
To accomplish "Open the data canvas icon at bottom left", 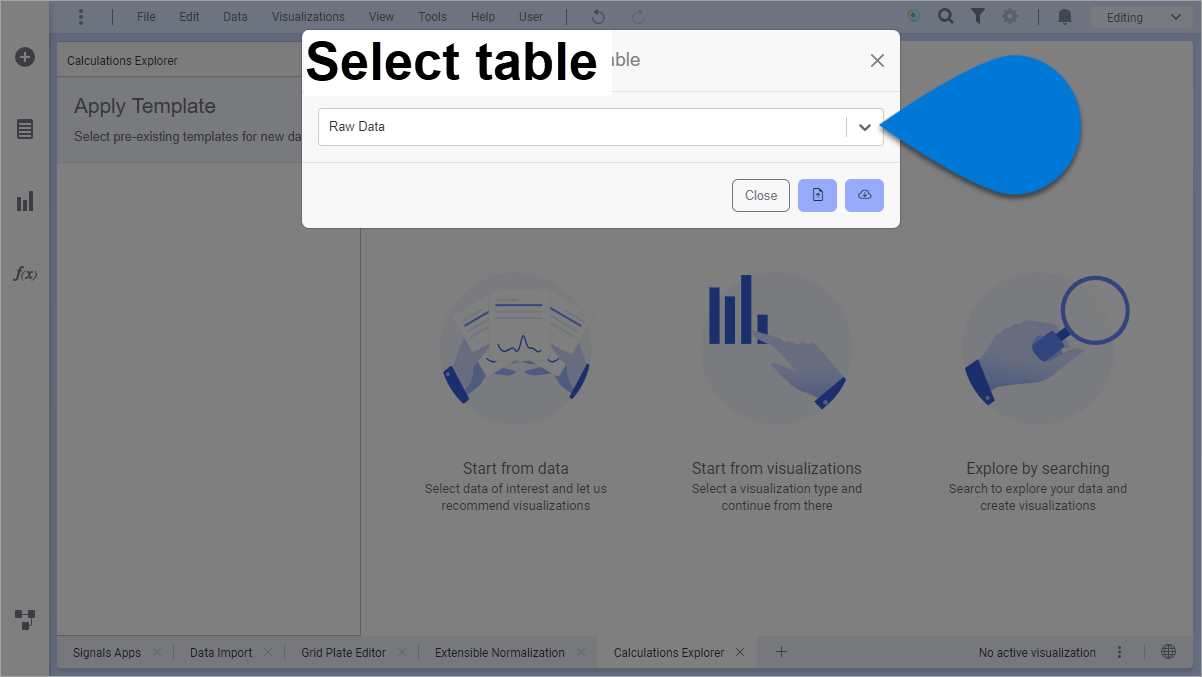I will point(25,619).
